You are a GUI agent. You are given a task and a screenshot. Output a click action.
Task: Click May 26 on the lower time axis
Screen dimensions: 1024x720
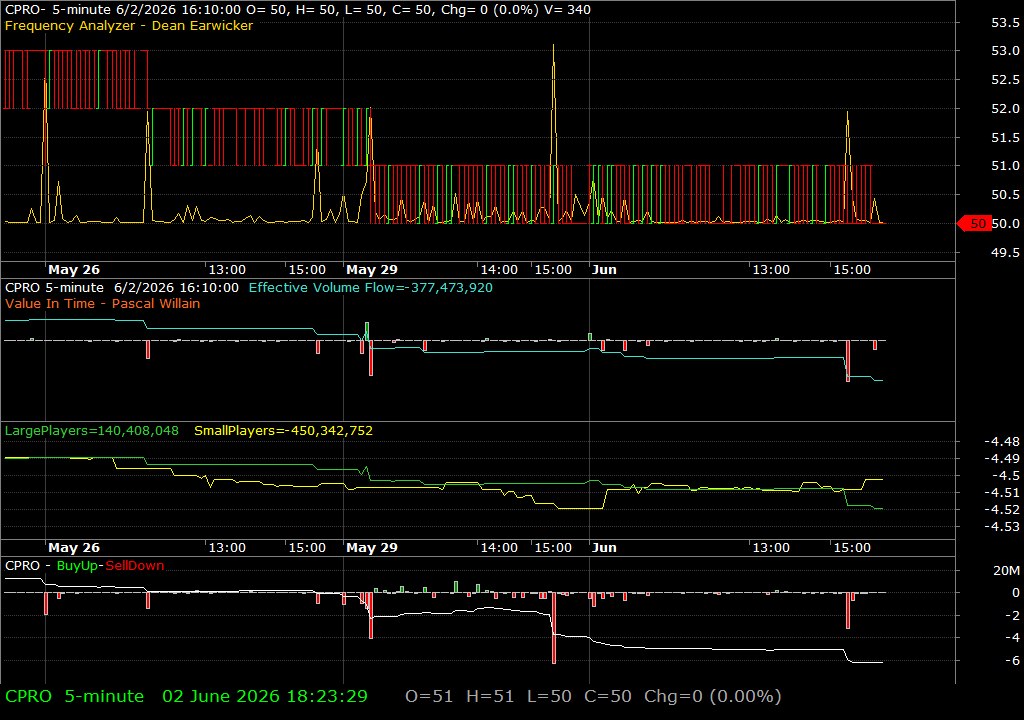pyautogui.click(x=74, y=548)
